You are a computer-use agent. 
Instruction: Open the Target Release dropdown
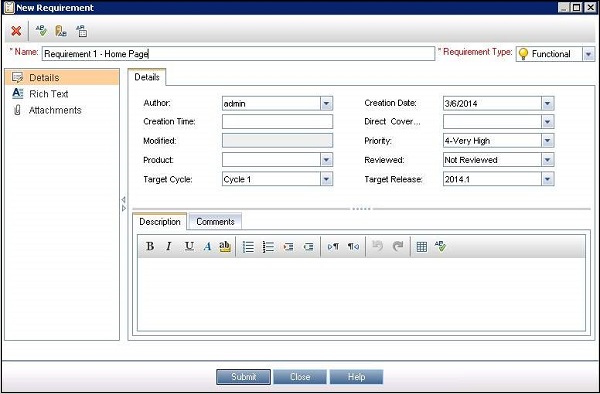point(547,179)
